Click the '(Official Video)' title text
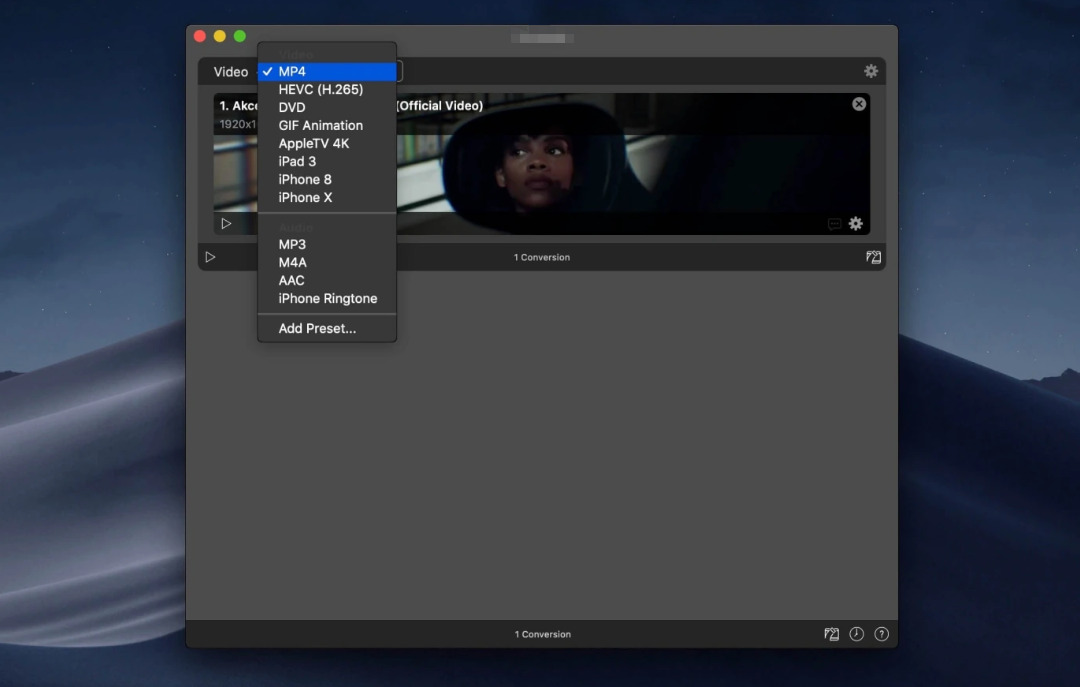 (x=440, y=105)
